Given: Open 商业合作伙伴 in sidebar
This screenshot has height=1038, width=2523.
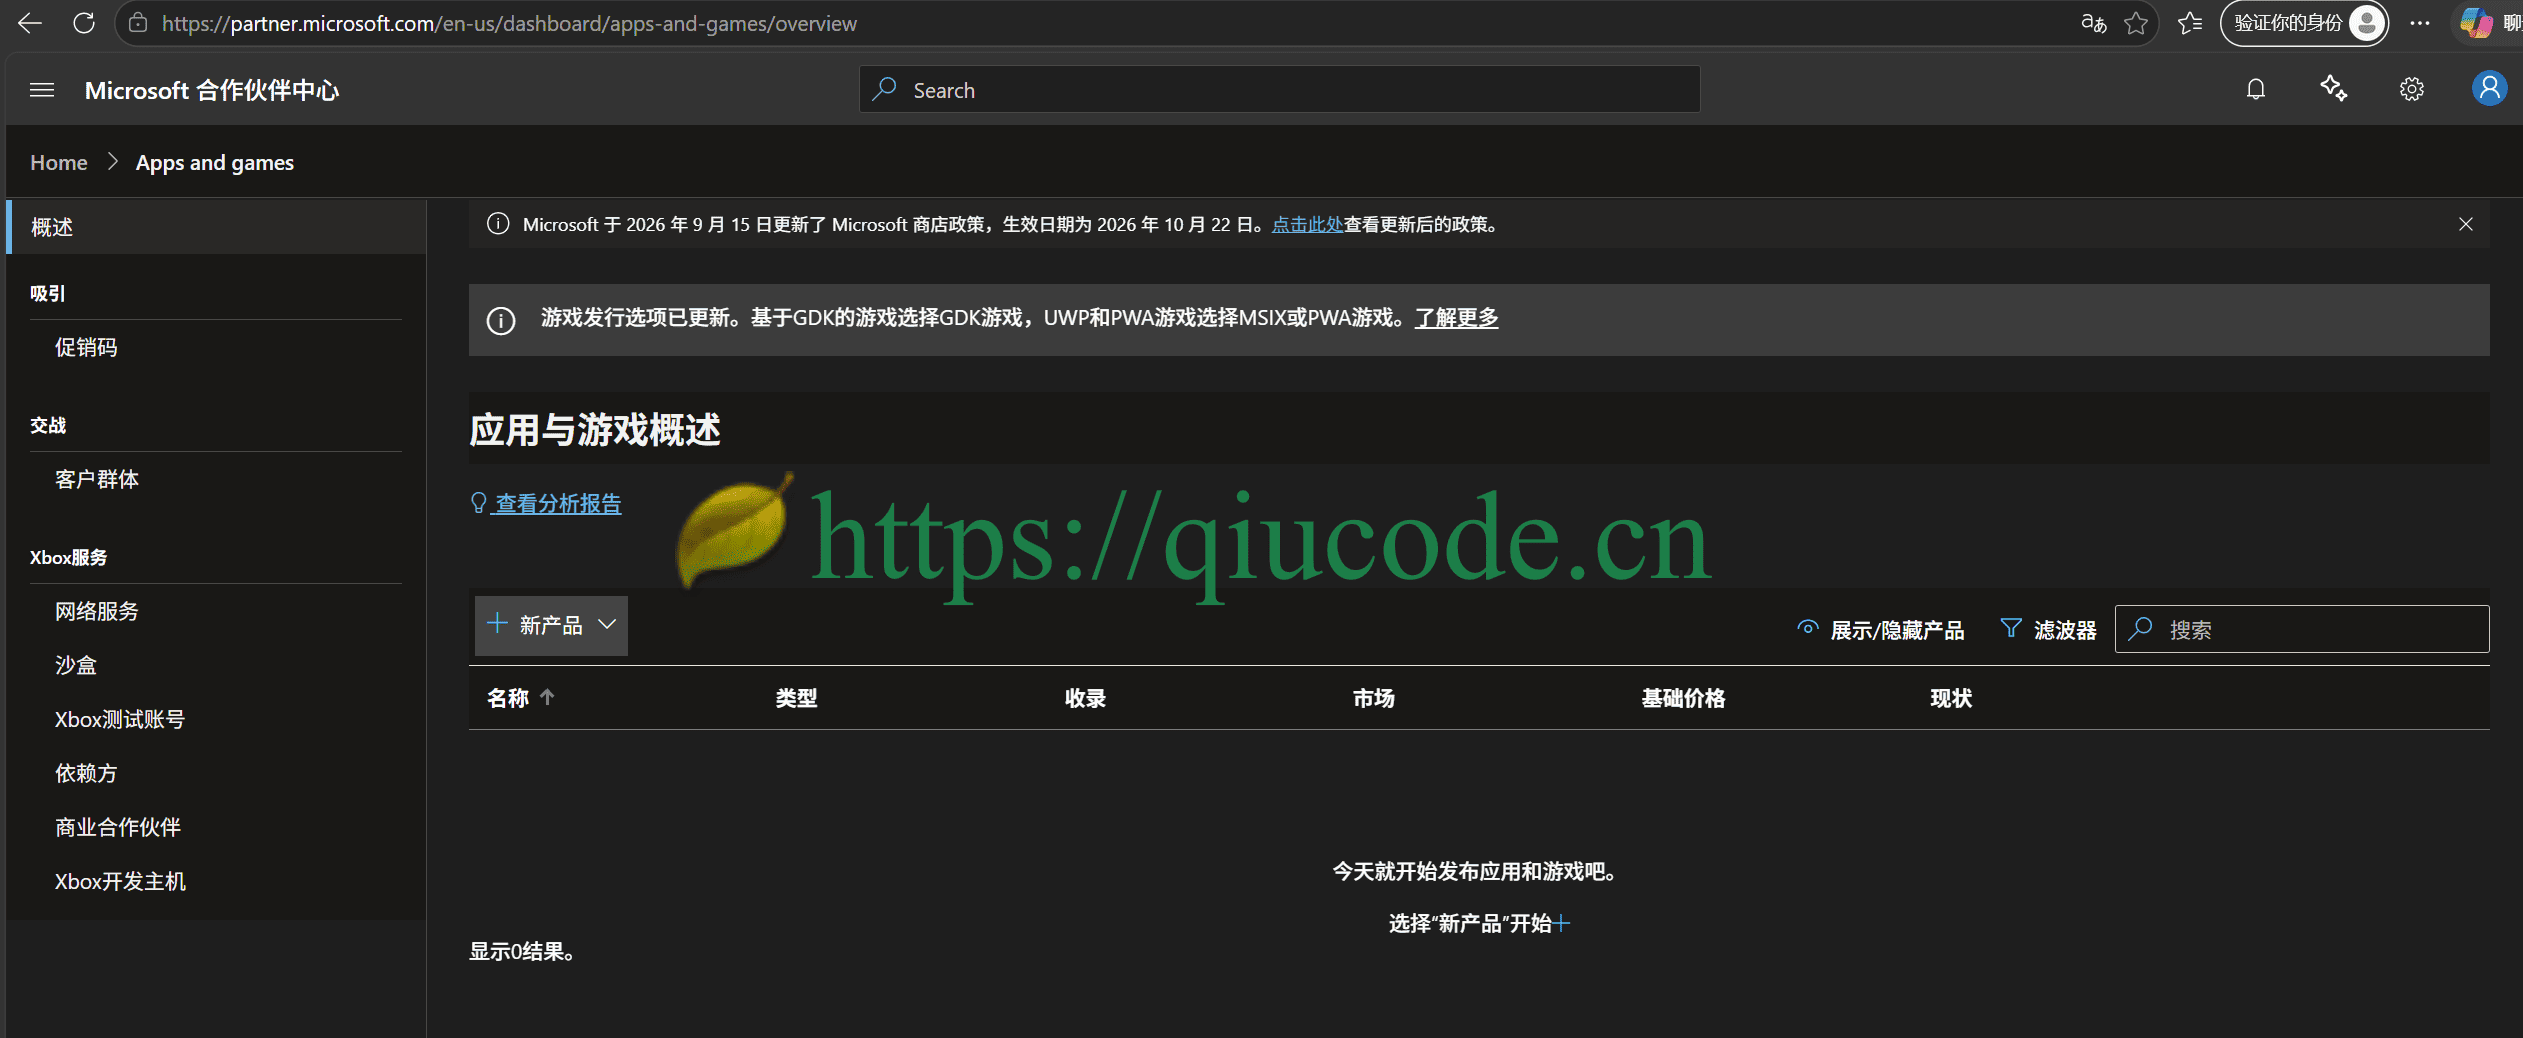Looking at the screenshot, I should coord(118,827).
